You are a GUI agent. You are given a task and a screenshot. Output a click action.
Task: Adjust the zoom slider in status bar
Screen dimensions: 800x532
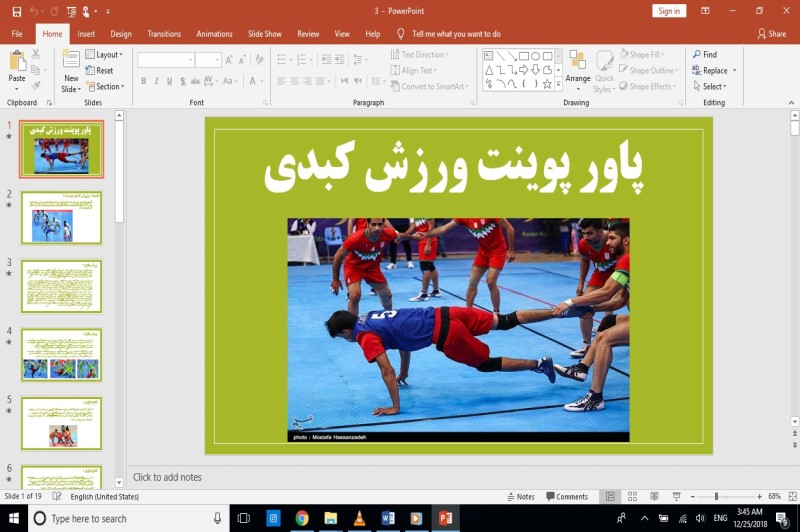click(x=716, y=497)
